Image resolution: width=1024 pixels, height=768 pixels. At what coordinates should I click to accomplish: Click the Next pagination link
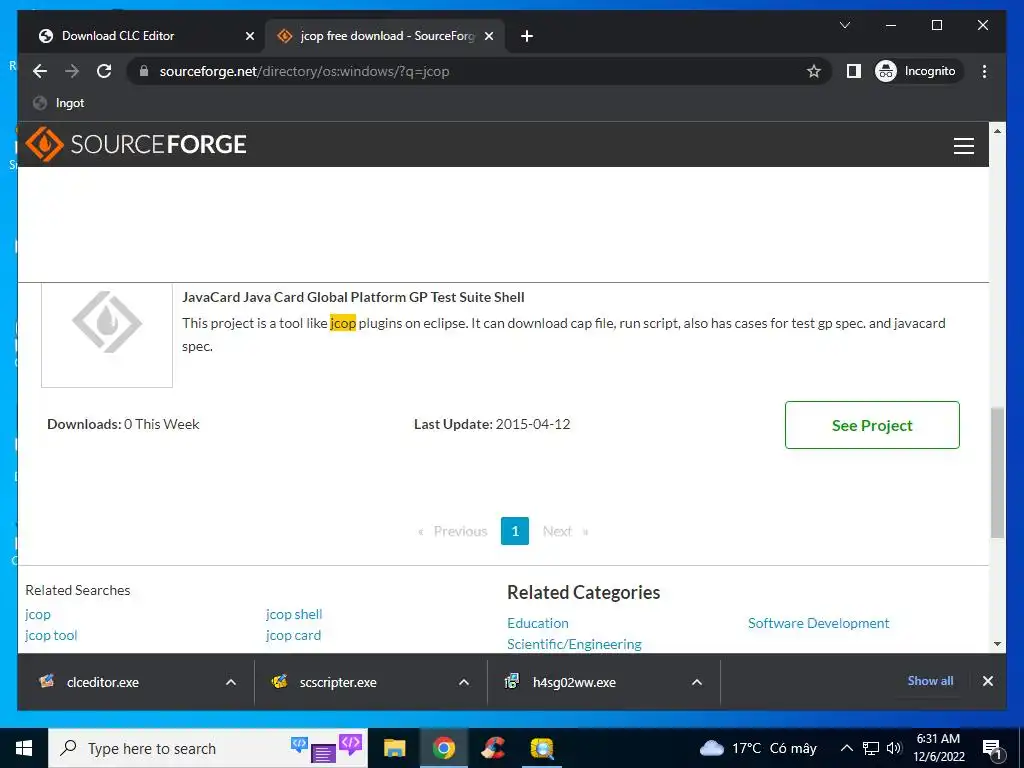point(565,531)
